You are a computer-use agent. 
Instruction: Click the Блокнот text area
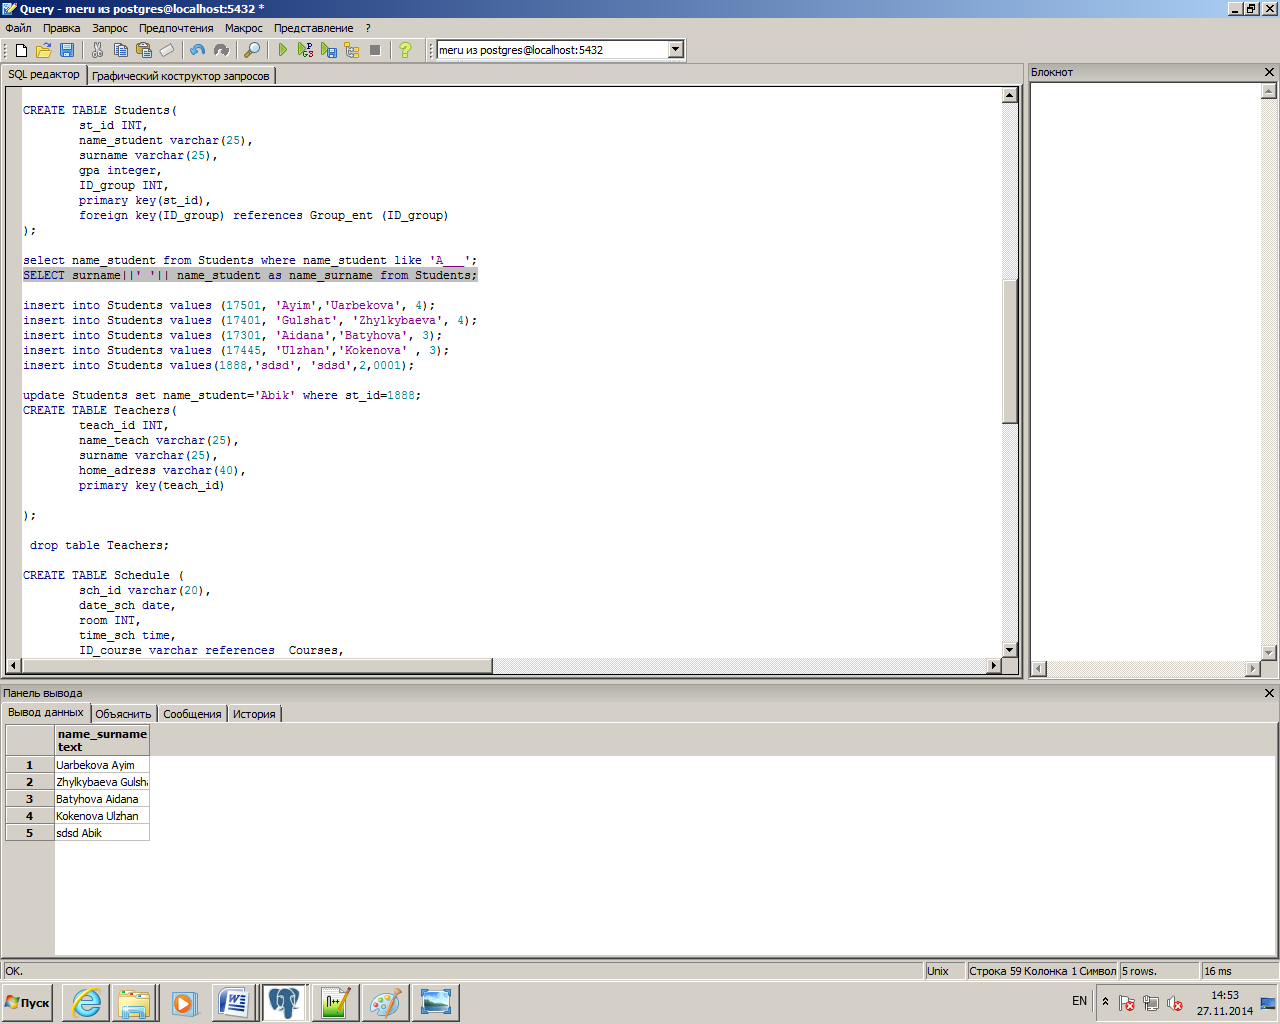tap(1146, 370)
